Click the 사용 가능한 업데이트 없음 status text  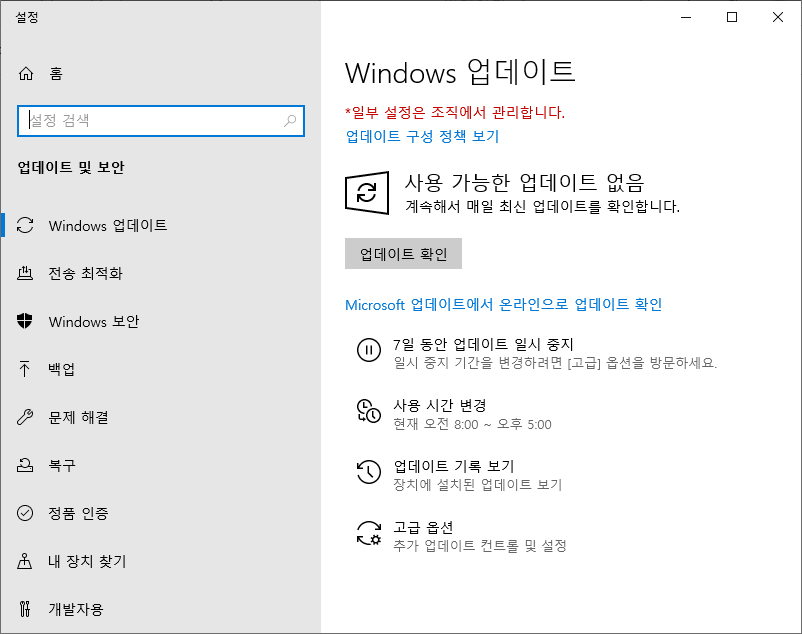click(525, 182)
